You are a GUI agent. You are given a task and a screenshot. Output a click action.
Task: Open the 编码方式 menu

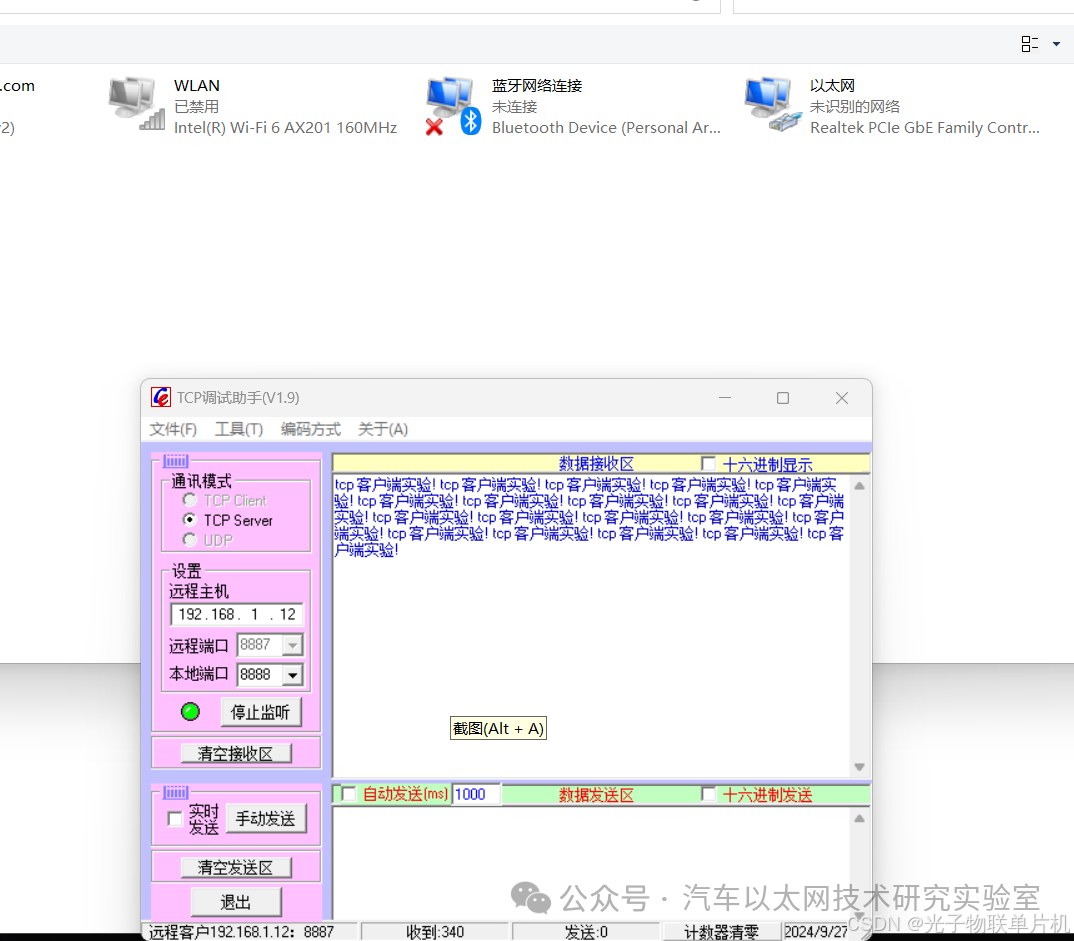click(x=310, y=429)
